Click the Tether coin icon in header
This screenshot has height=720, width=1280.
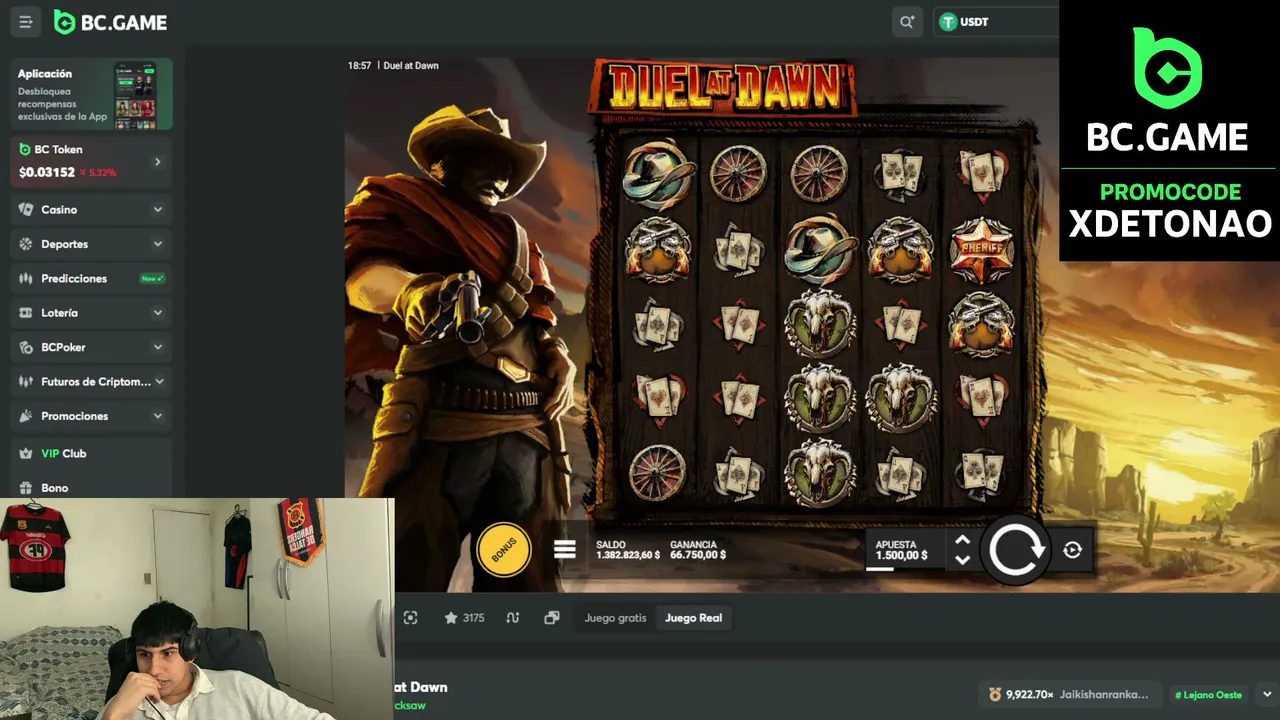(948, 22)
